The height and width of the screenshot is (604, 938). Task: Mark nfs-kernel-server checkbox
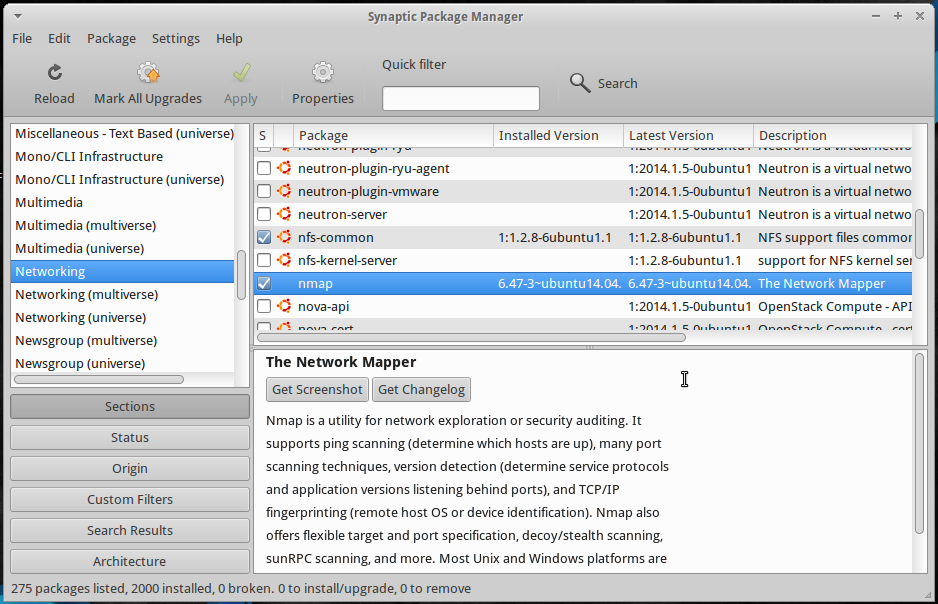[264, 260]
